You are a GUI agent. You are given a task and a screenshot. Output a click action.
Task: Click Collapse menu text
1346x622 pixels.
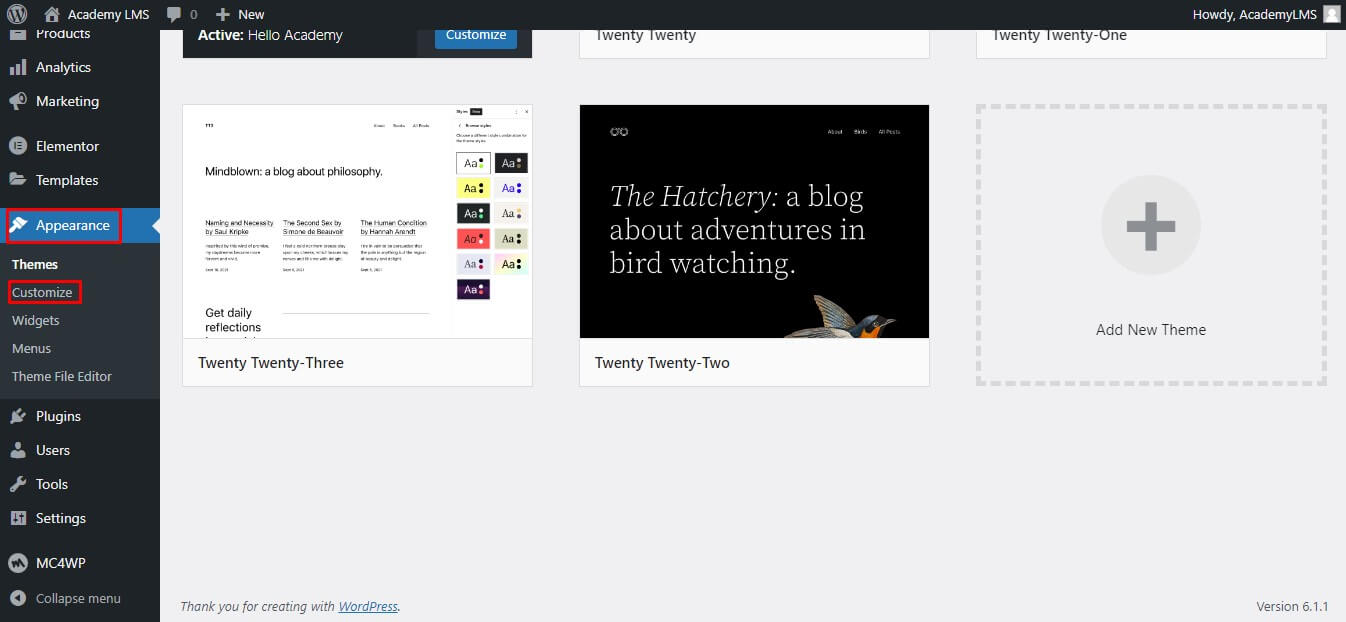point(78,598)
